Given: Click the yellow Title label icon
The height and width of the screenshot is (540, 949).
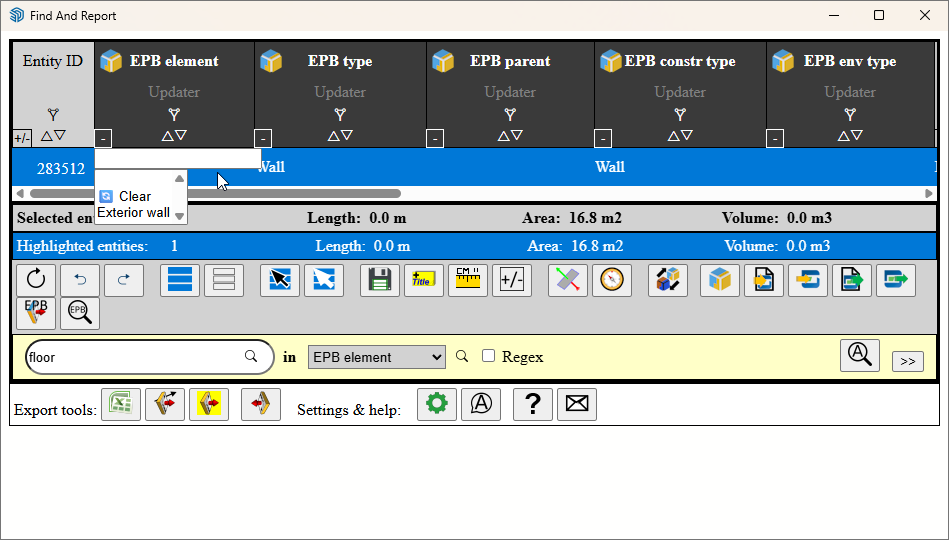Looking at the screenshot, I should tap(424, 280).
